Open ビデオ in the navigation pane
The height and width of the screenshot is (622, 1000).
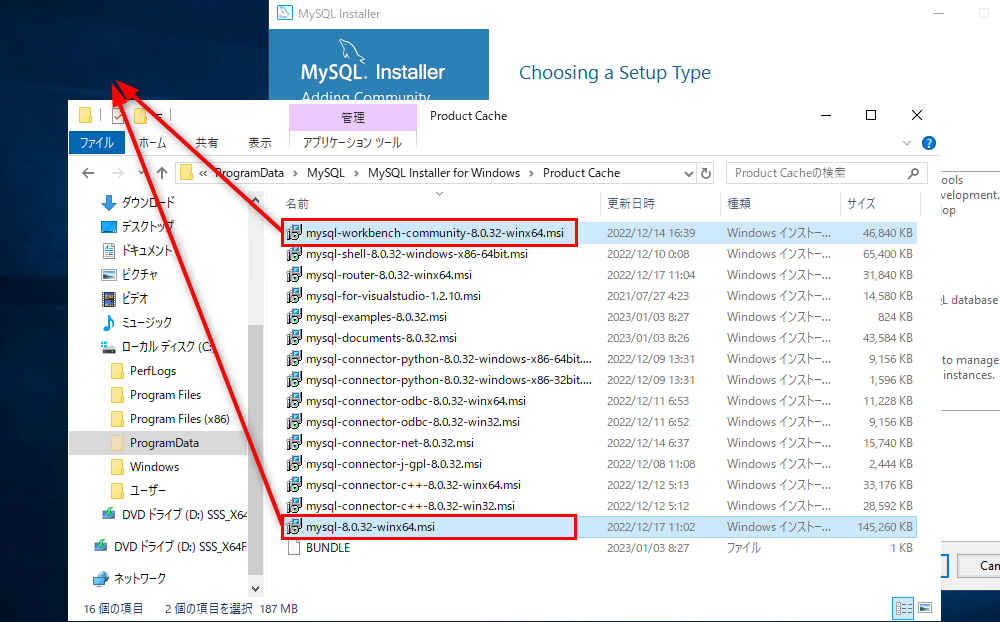[x=135, y=299]
